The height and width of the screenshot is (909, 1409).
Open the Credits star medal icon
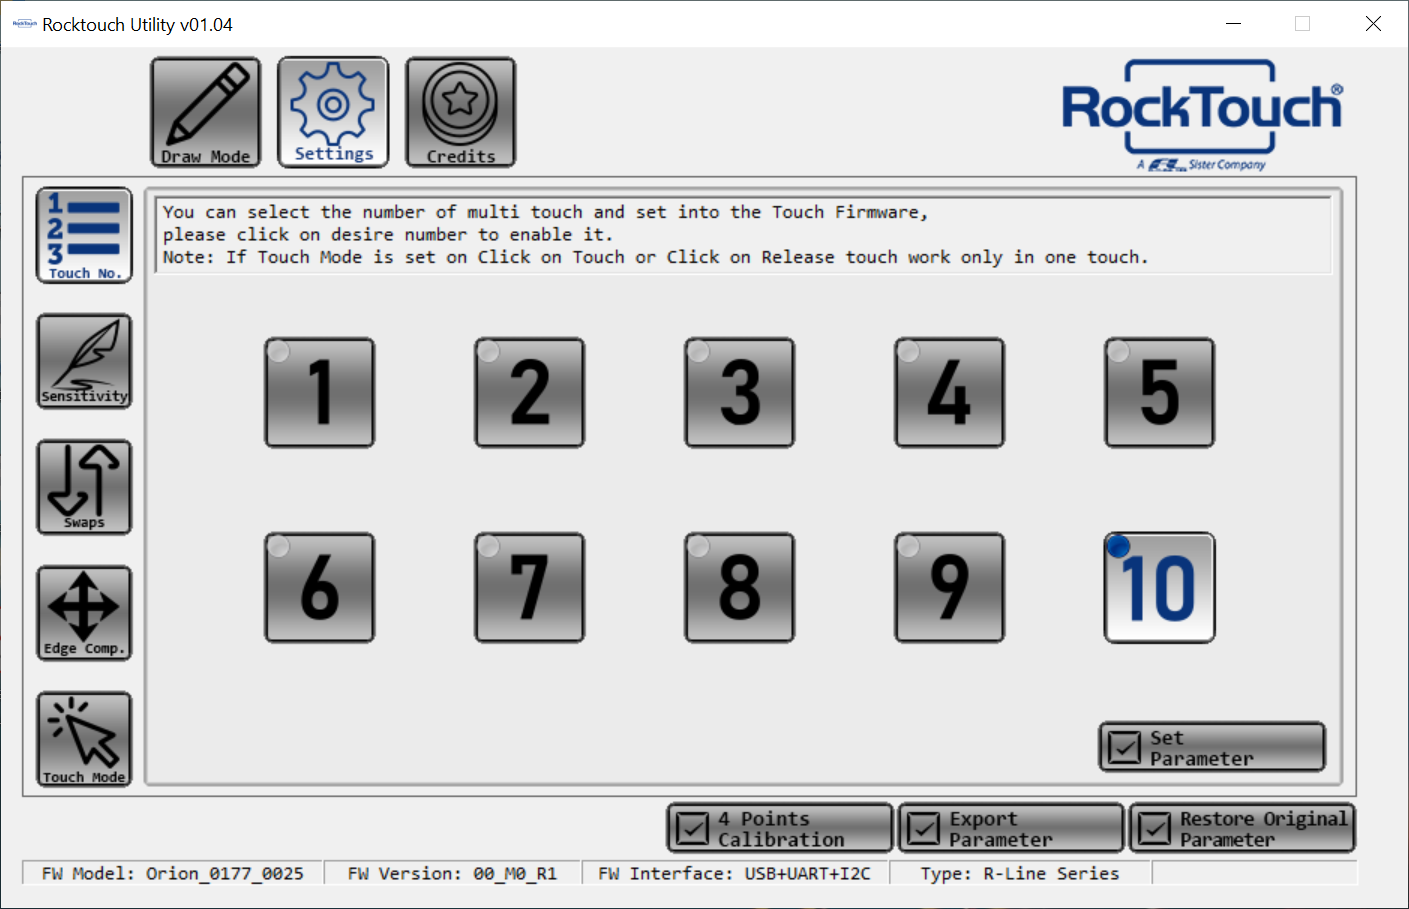[461, 112]
